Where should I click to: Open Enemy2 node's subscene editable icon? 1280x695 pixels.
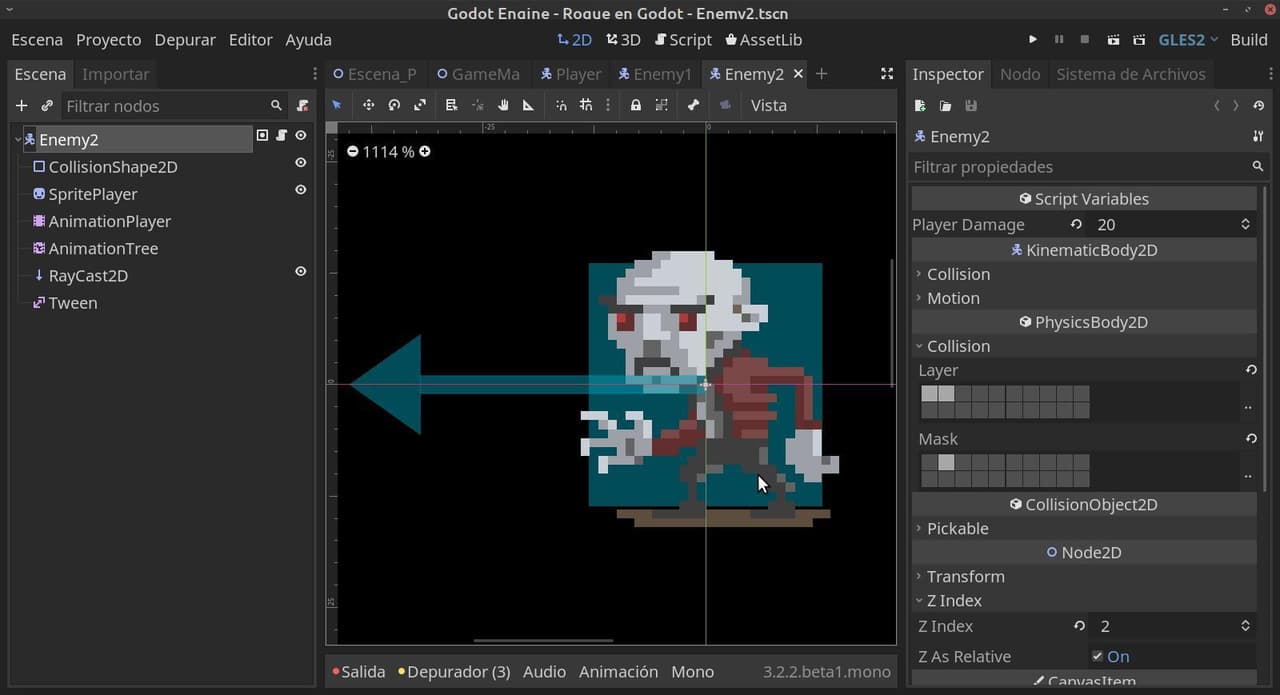click(x=262, y=135)
